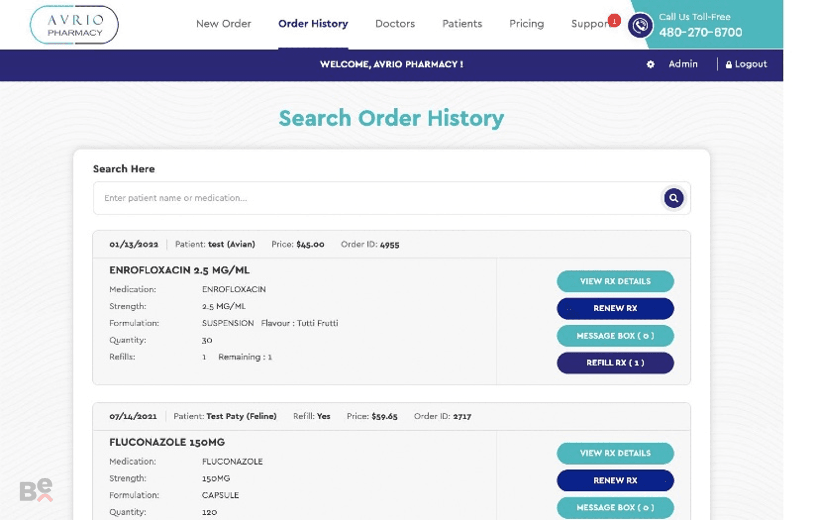
Task: Click the Logout link text
Action: [751, 64]
